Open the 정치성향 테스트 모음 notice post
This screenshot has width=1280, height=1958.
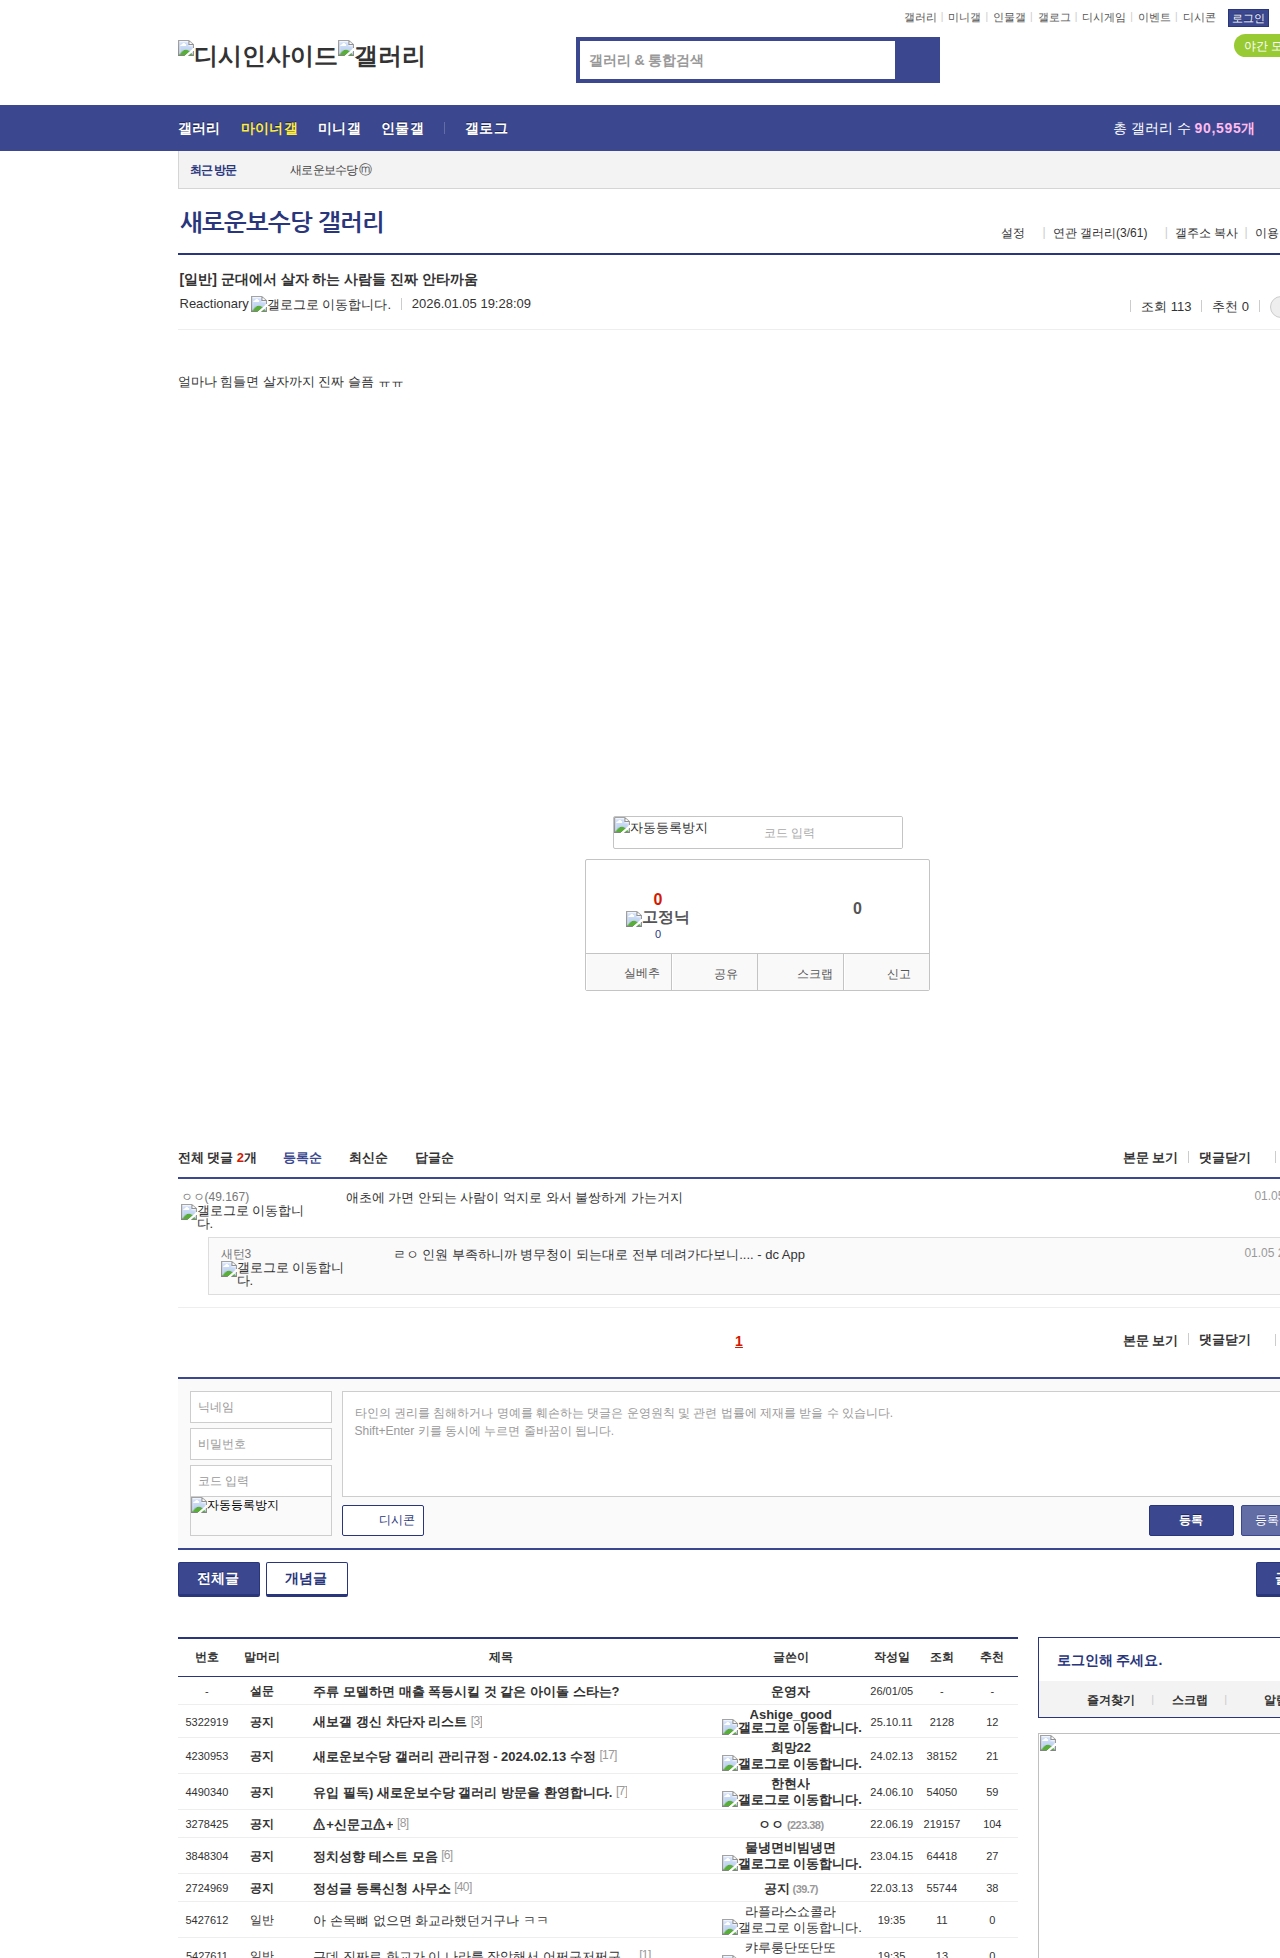pos(375,1857)
